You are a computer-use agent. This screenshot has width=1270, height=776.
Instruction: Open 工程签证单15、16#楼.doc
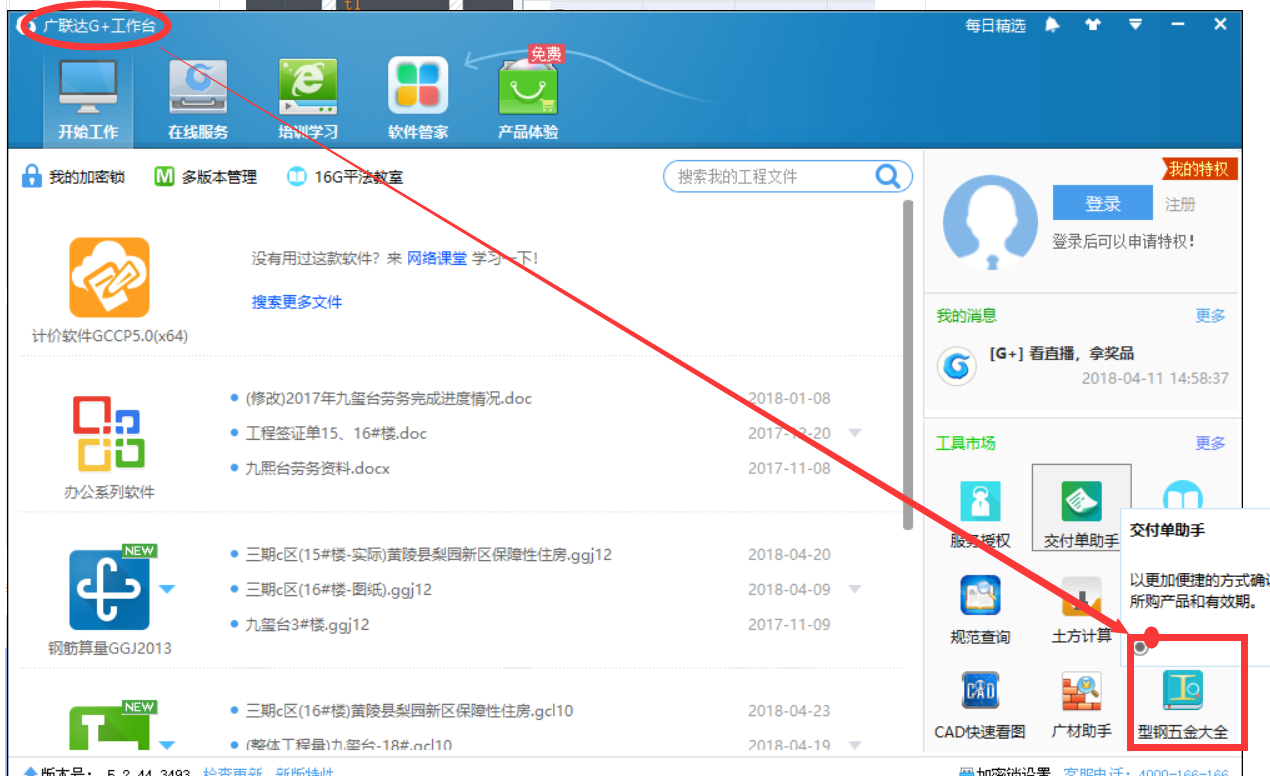pyautogui.click(x=336, y=433)
